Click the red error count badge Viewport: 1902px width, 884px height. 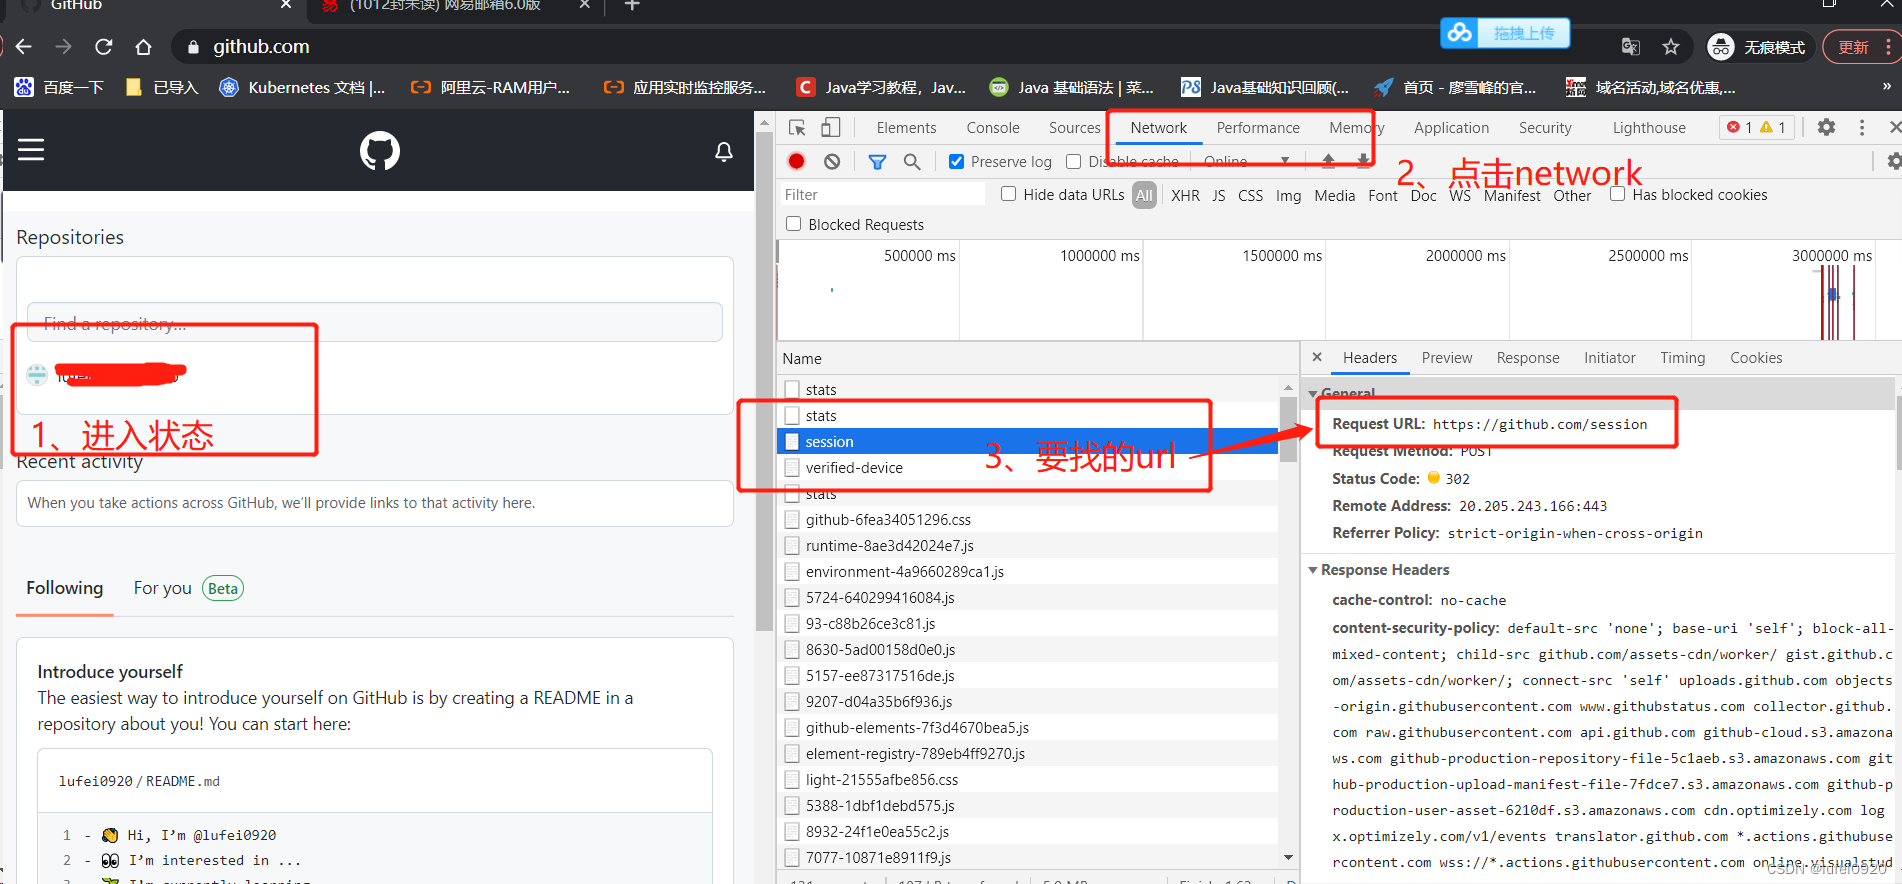pyautogui.click(x=1739, y=127)
